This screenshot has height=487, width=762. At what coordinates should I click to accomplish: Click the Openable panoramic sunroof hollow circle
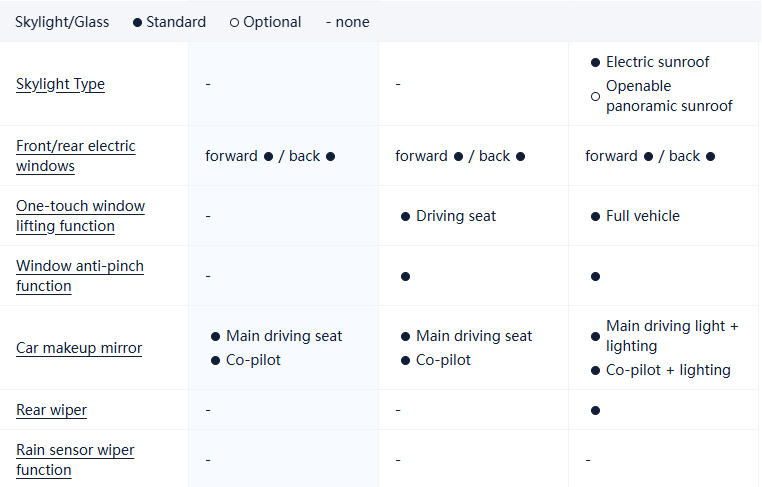coord(595,97)
